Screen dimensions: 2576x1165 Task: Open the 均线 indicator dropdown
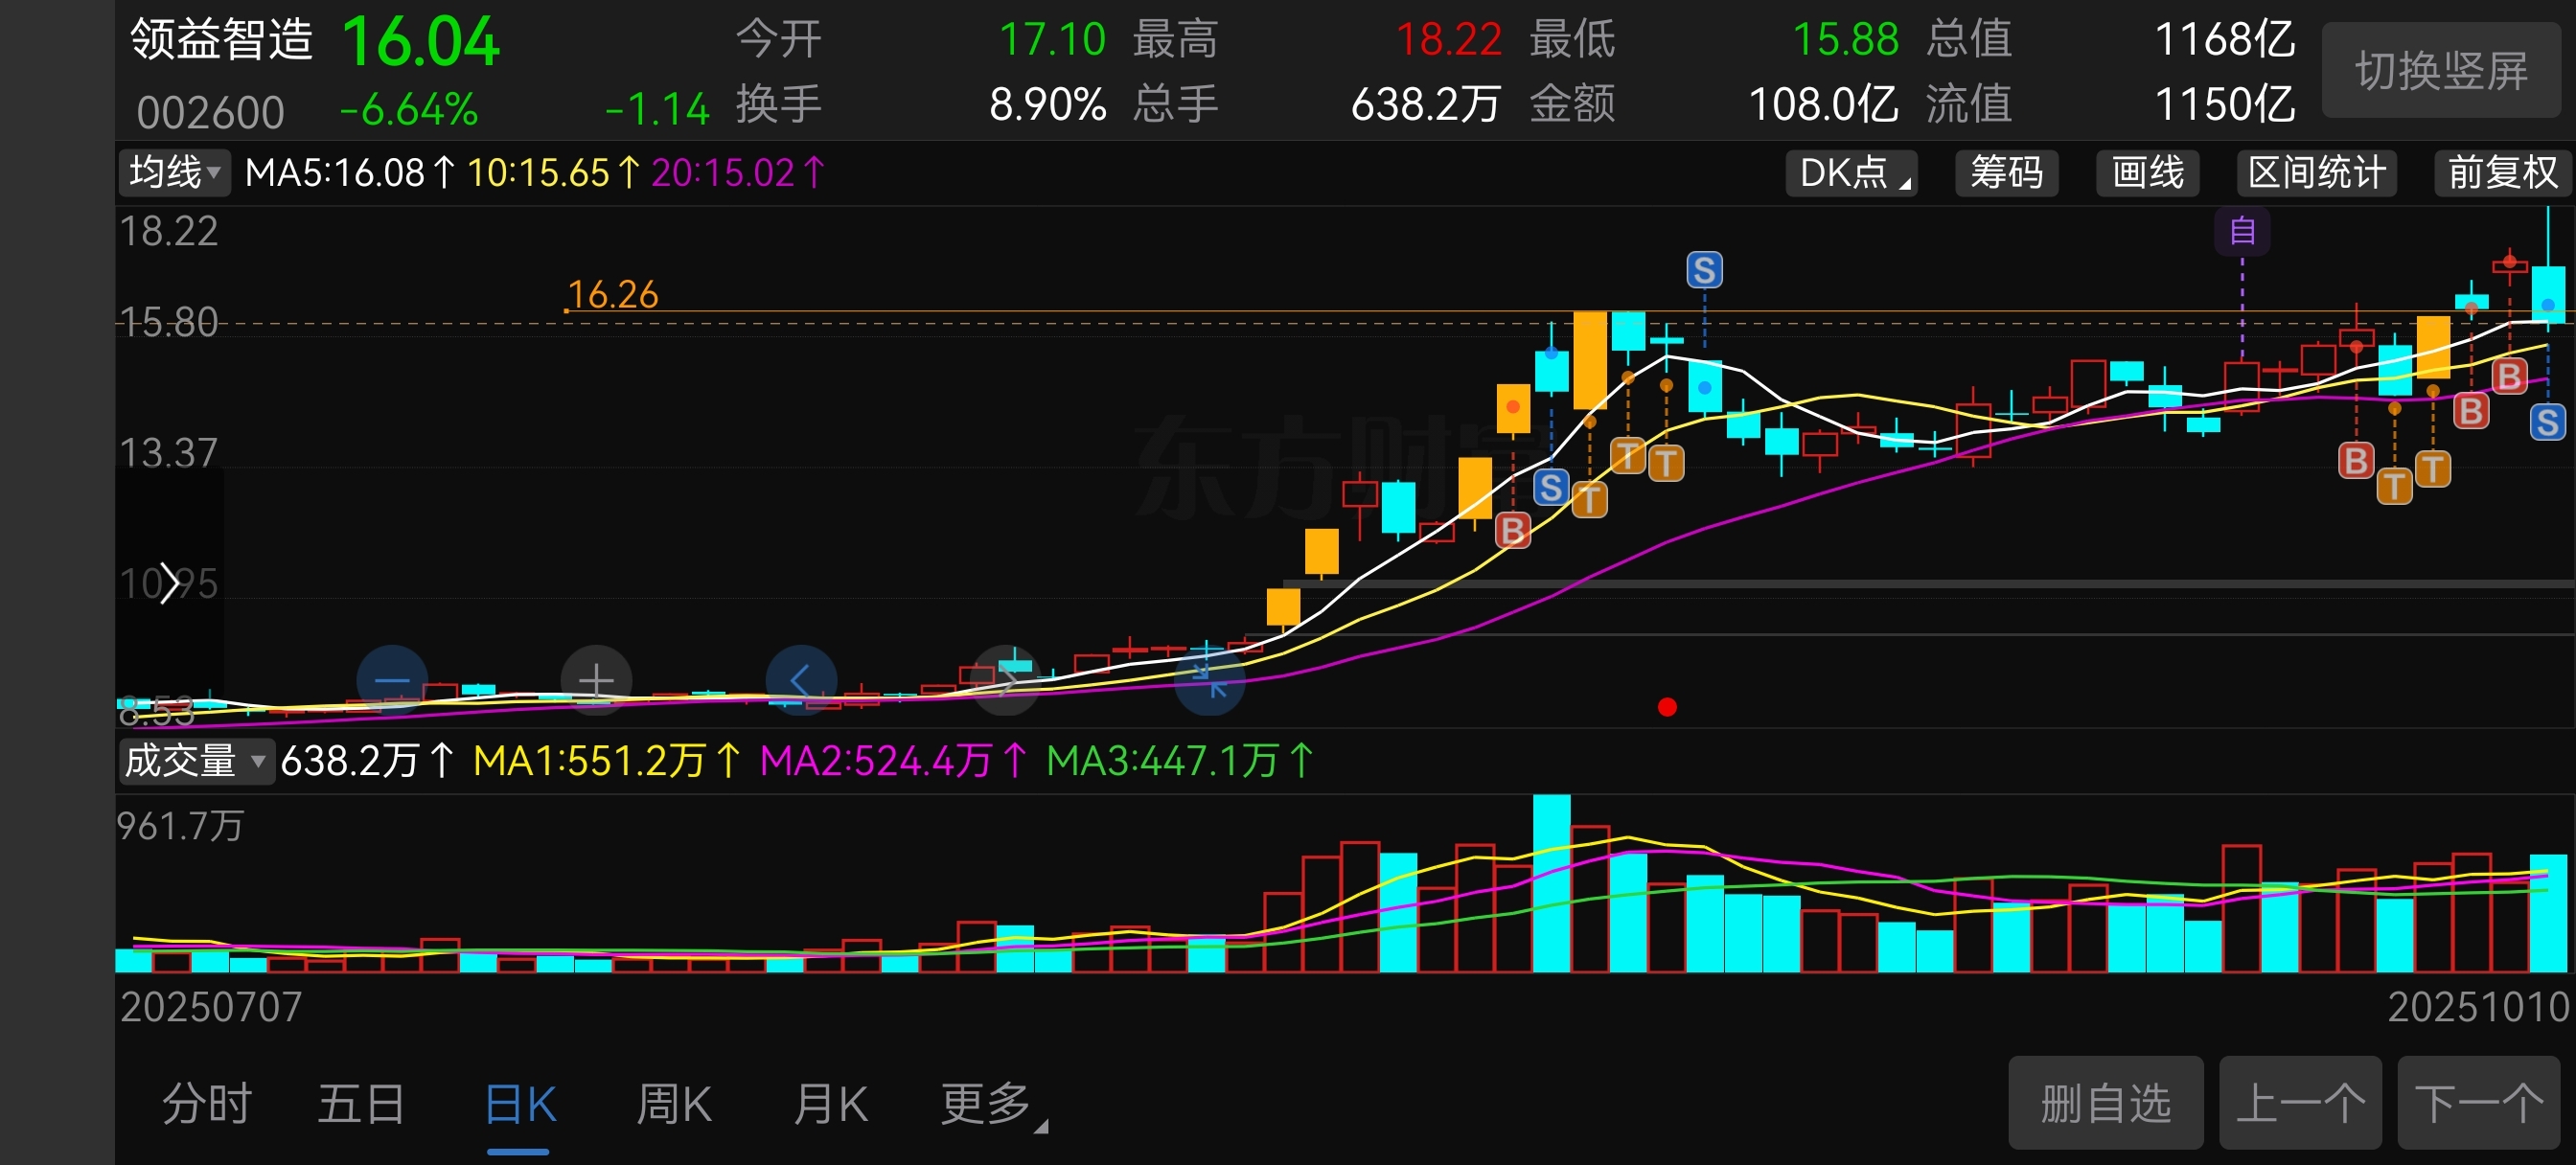(174, 172)
